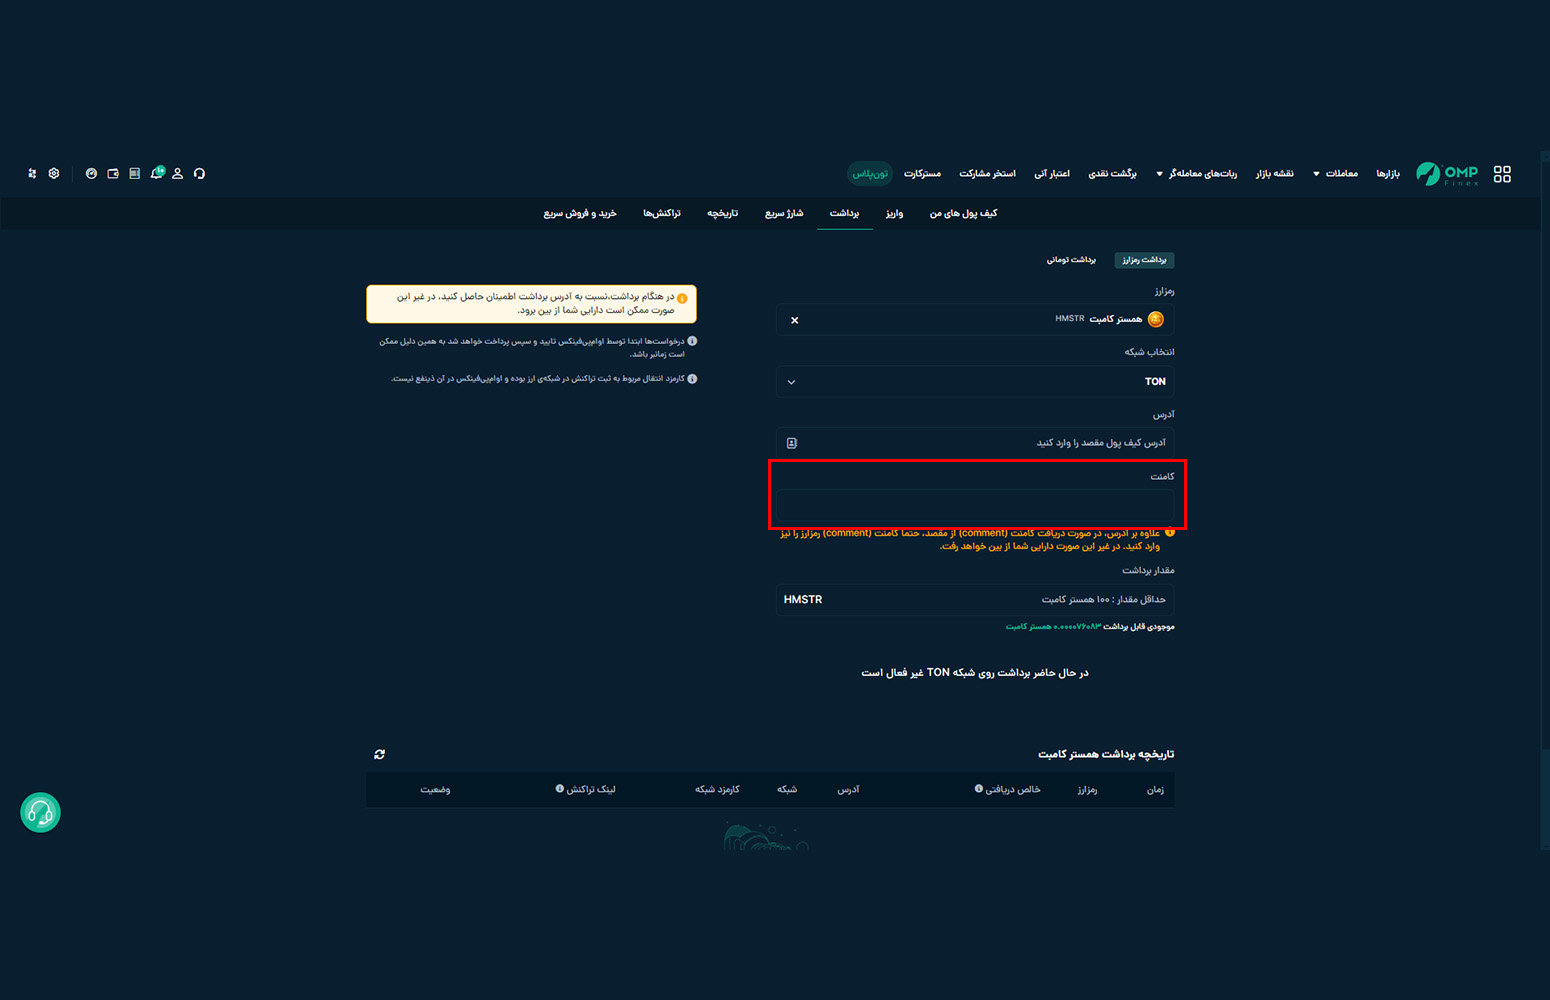
Task: Open the dashboard gauge icon
Action: (91, 174)
